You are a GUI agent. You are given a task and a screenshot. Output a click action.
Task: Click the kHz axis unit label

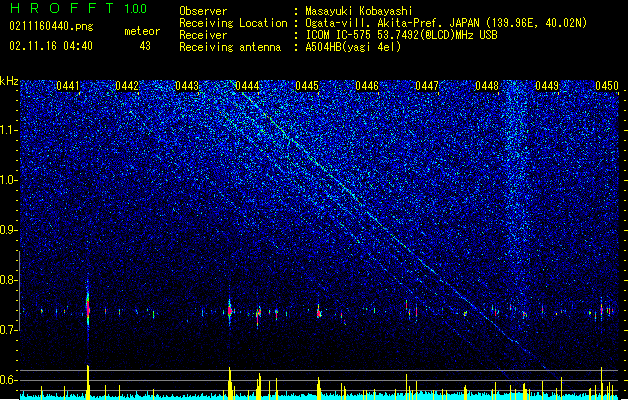pyautogui.click(x=9, y=81)
